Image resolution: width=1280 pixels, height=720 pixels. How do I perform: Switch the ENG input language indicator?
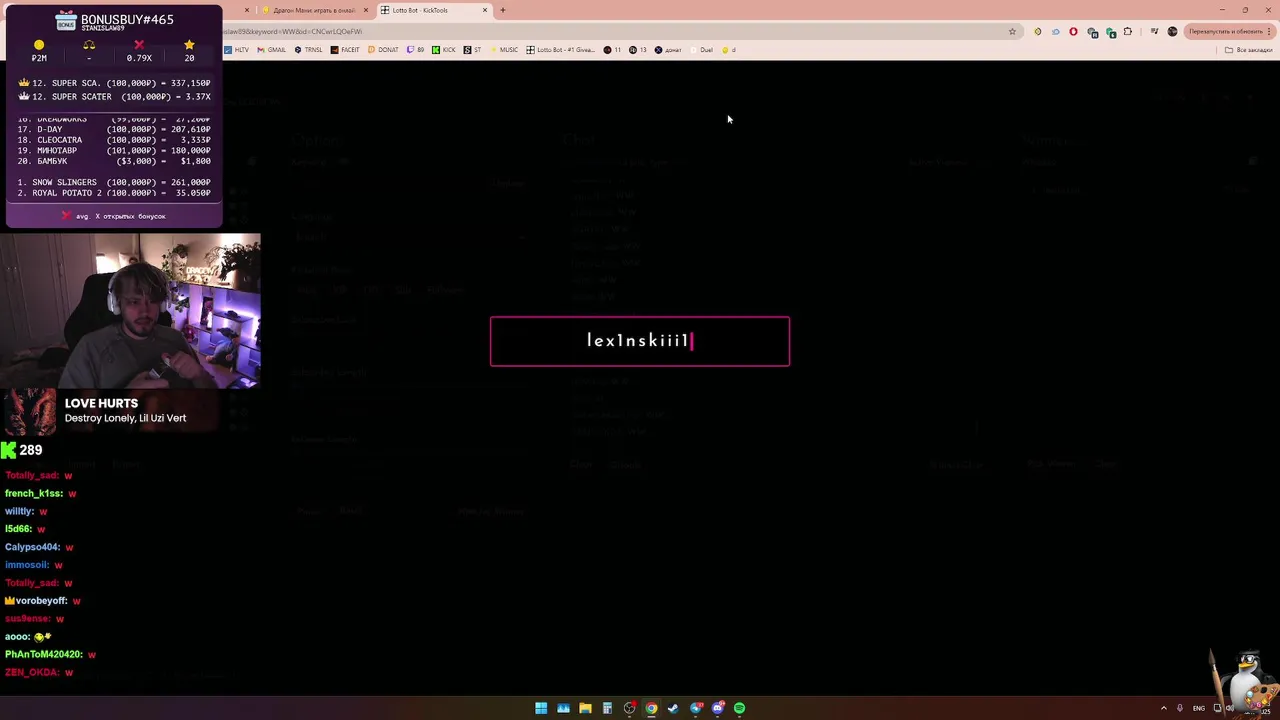[1198, 708]
